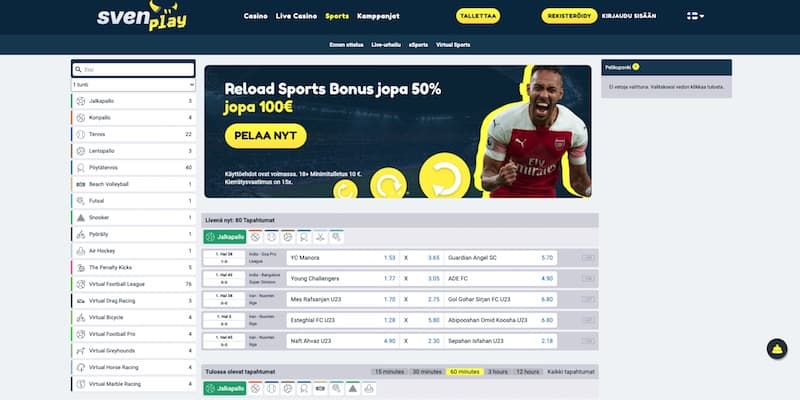
Task: Open the chat support bubble icon
Action: click(x=777, y=349)
